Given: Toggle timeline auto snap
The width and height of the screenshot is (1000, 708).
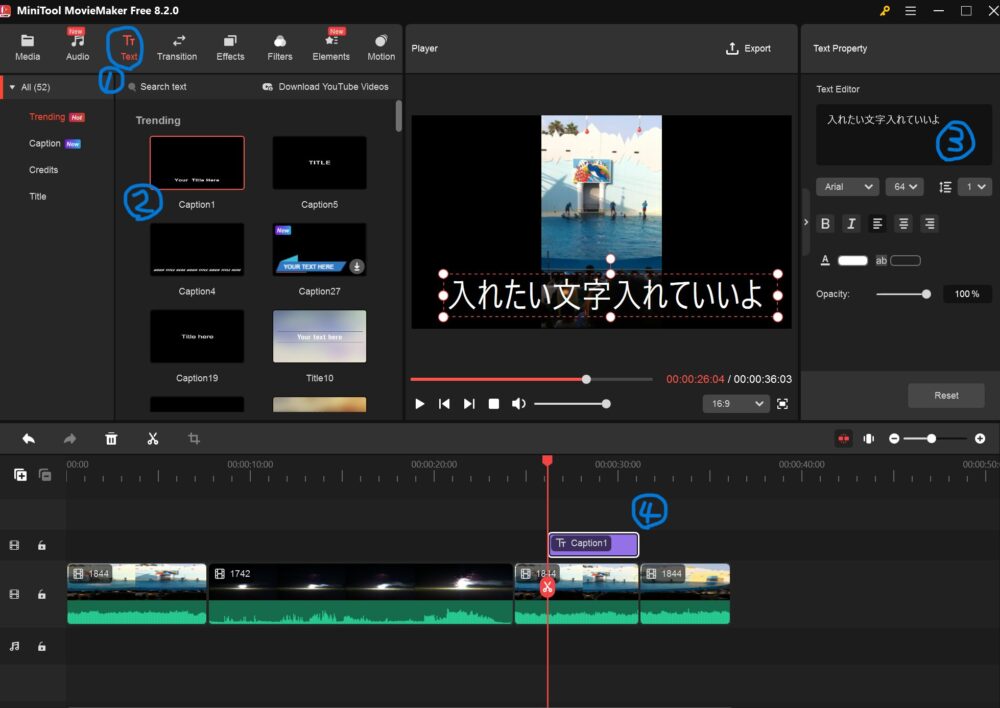Looking at the screenshot, I should (x=843, y=439).
